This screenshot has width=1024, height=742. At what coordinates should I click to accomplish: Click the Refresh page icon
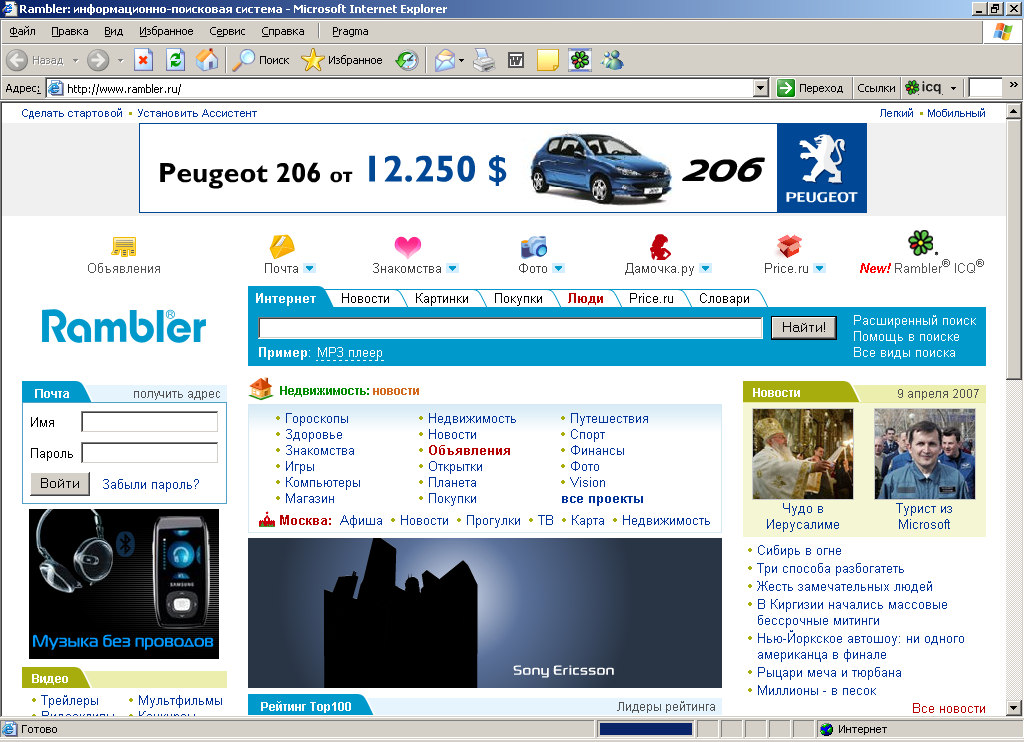pyautogui.click(x=175, y=60)
